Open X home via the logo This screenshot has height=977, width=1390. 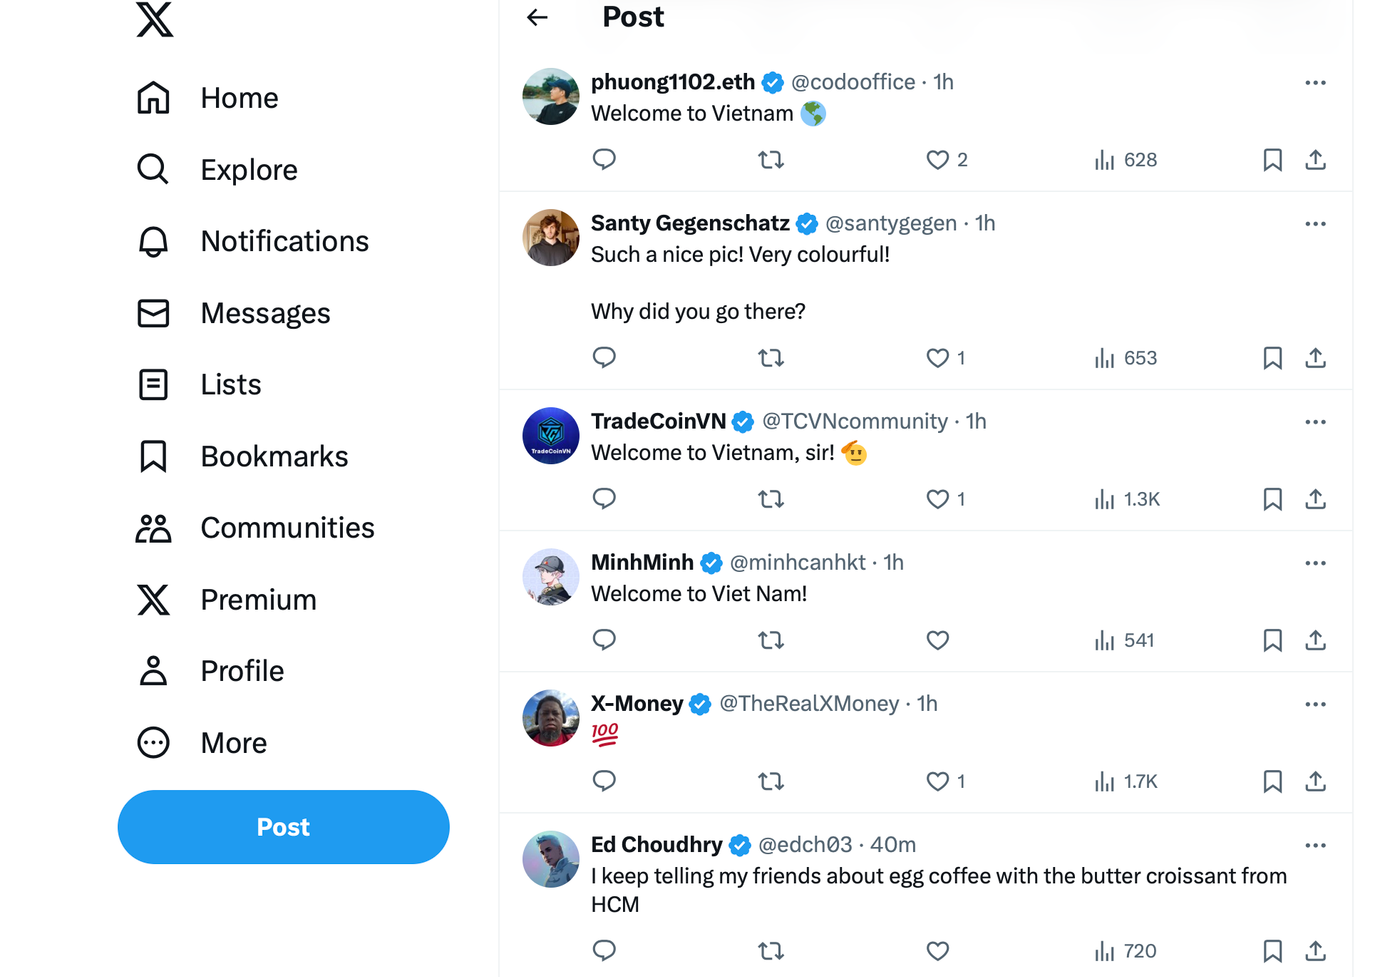(155, 19)
